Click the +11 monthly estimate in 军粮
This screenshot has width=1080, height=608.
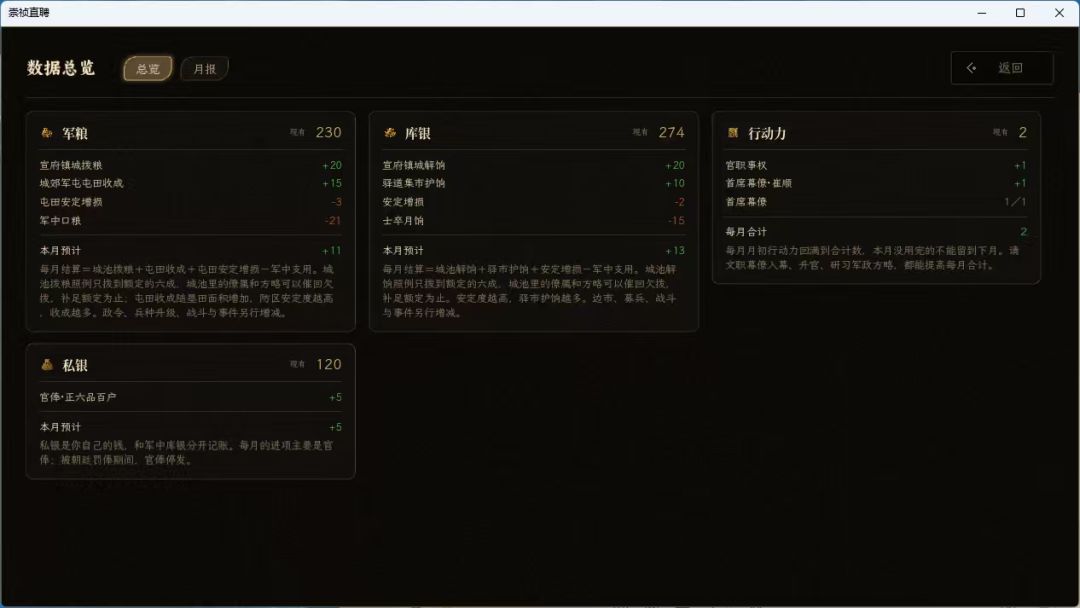[331, 251]
